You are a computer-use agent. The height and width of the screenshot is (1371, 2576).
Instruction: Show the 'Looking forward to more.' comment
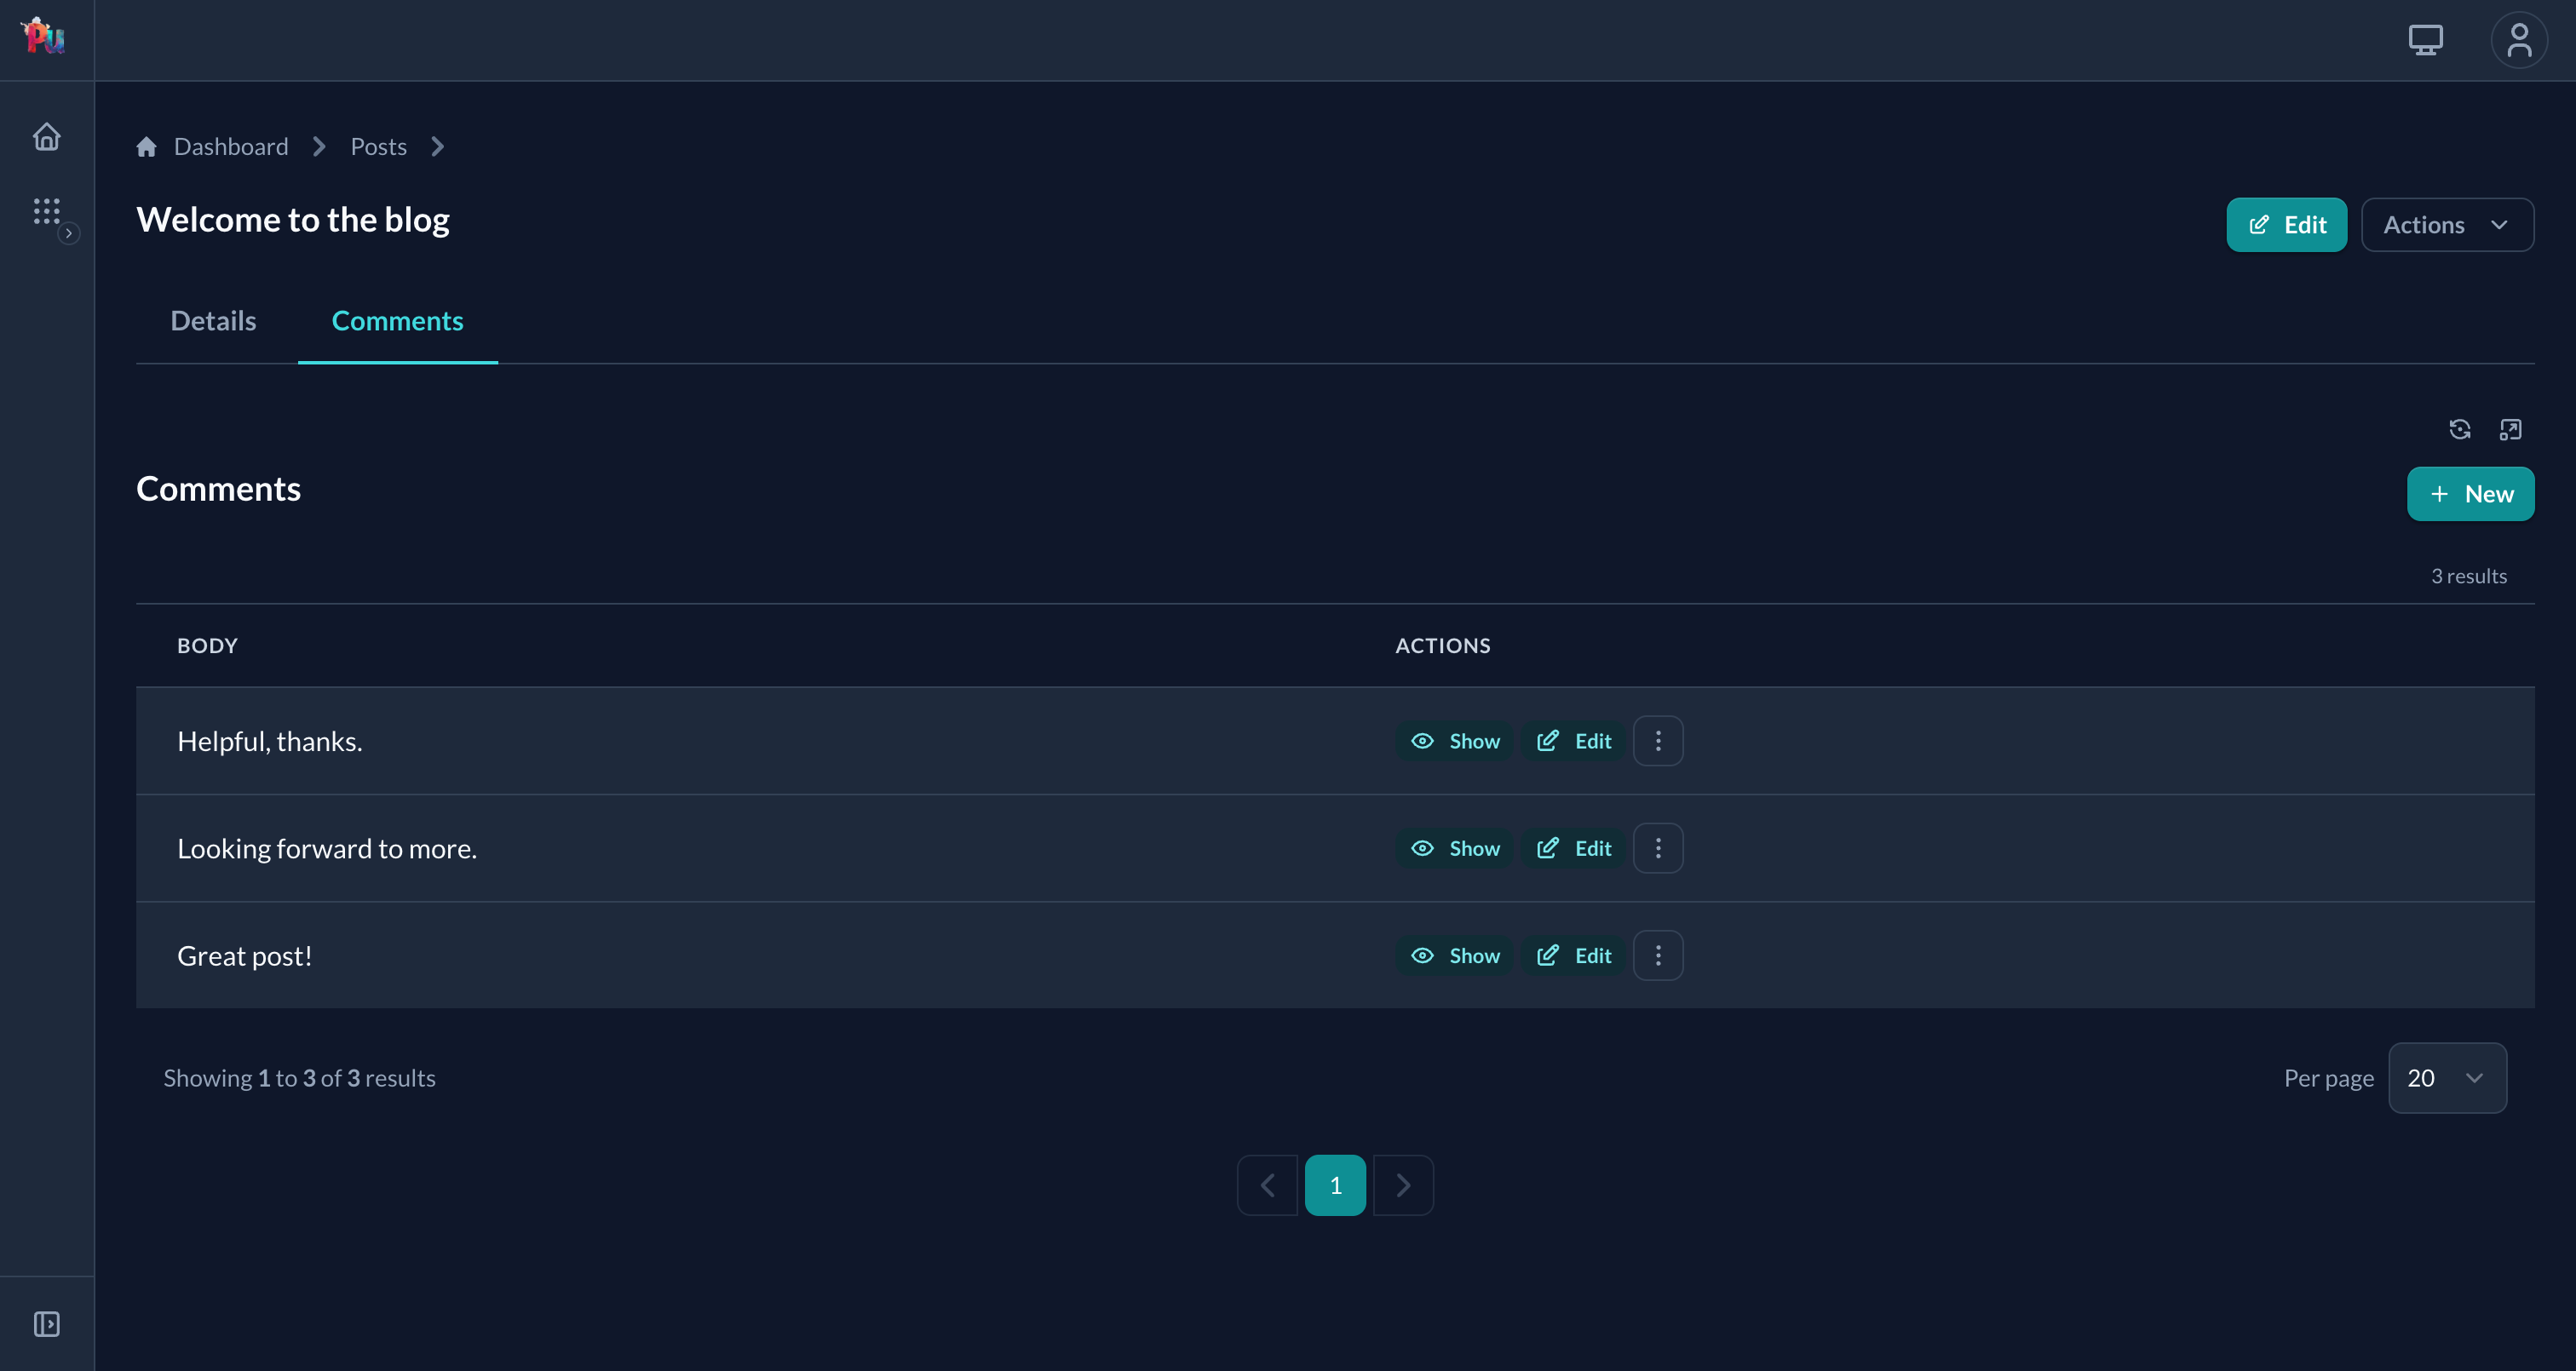point(1455,848)
